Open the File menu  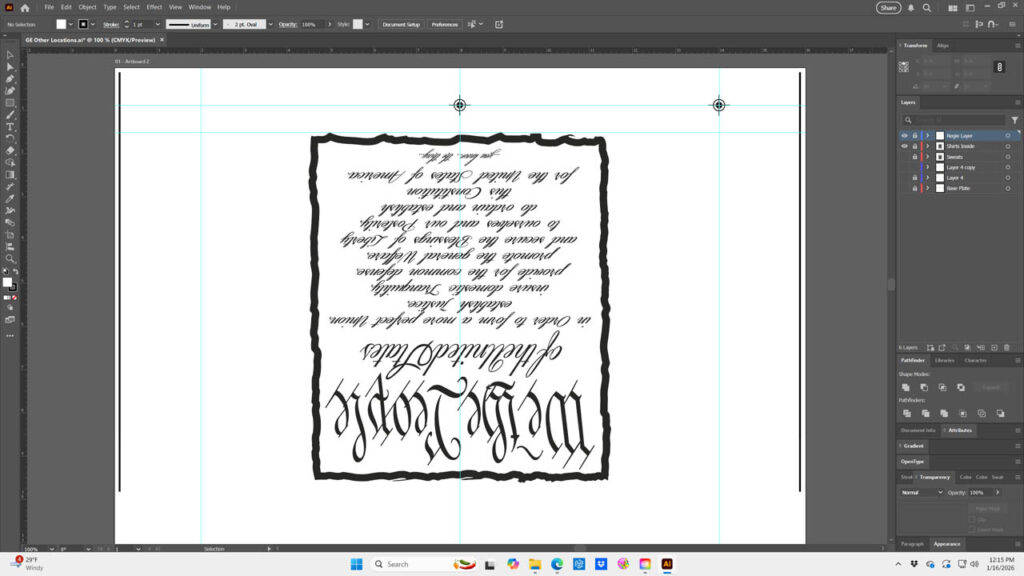tap(49, 7)
